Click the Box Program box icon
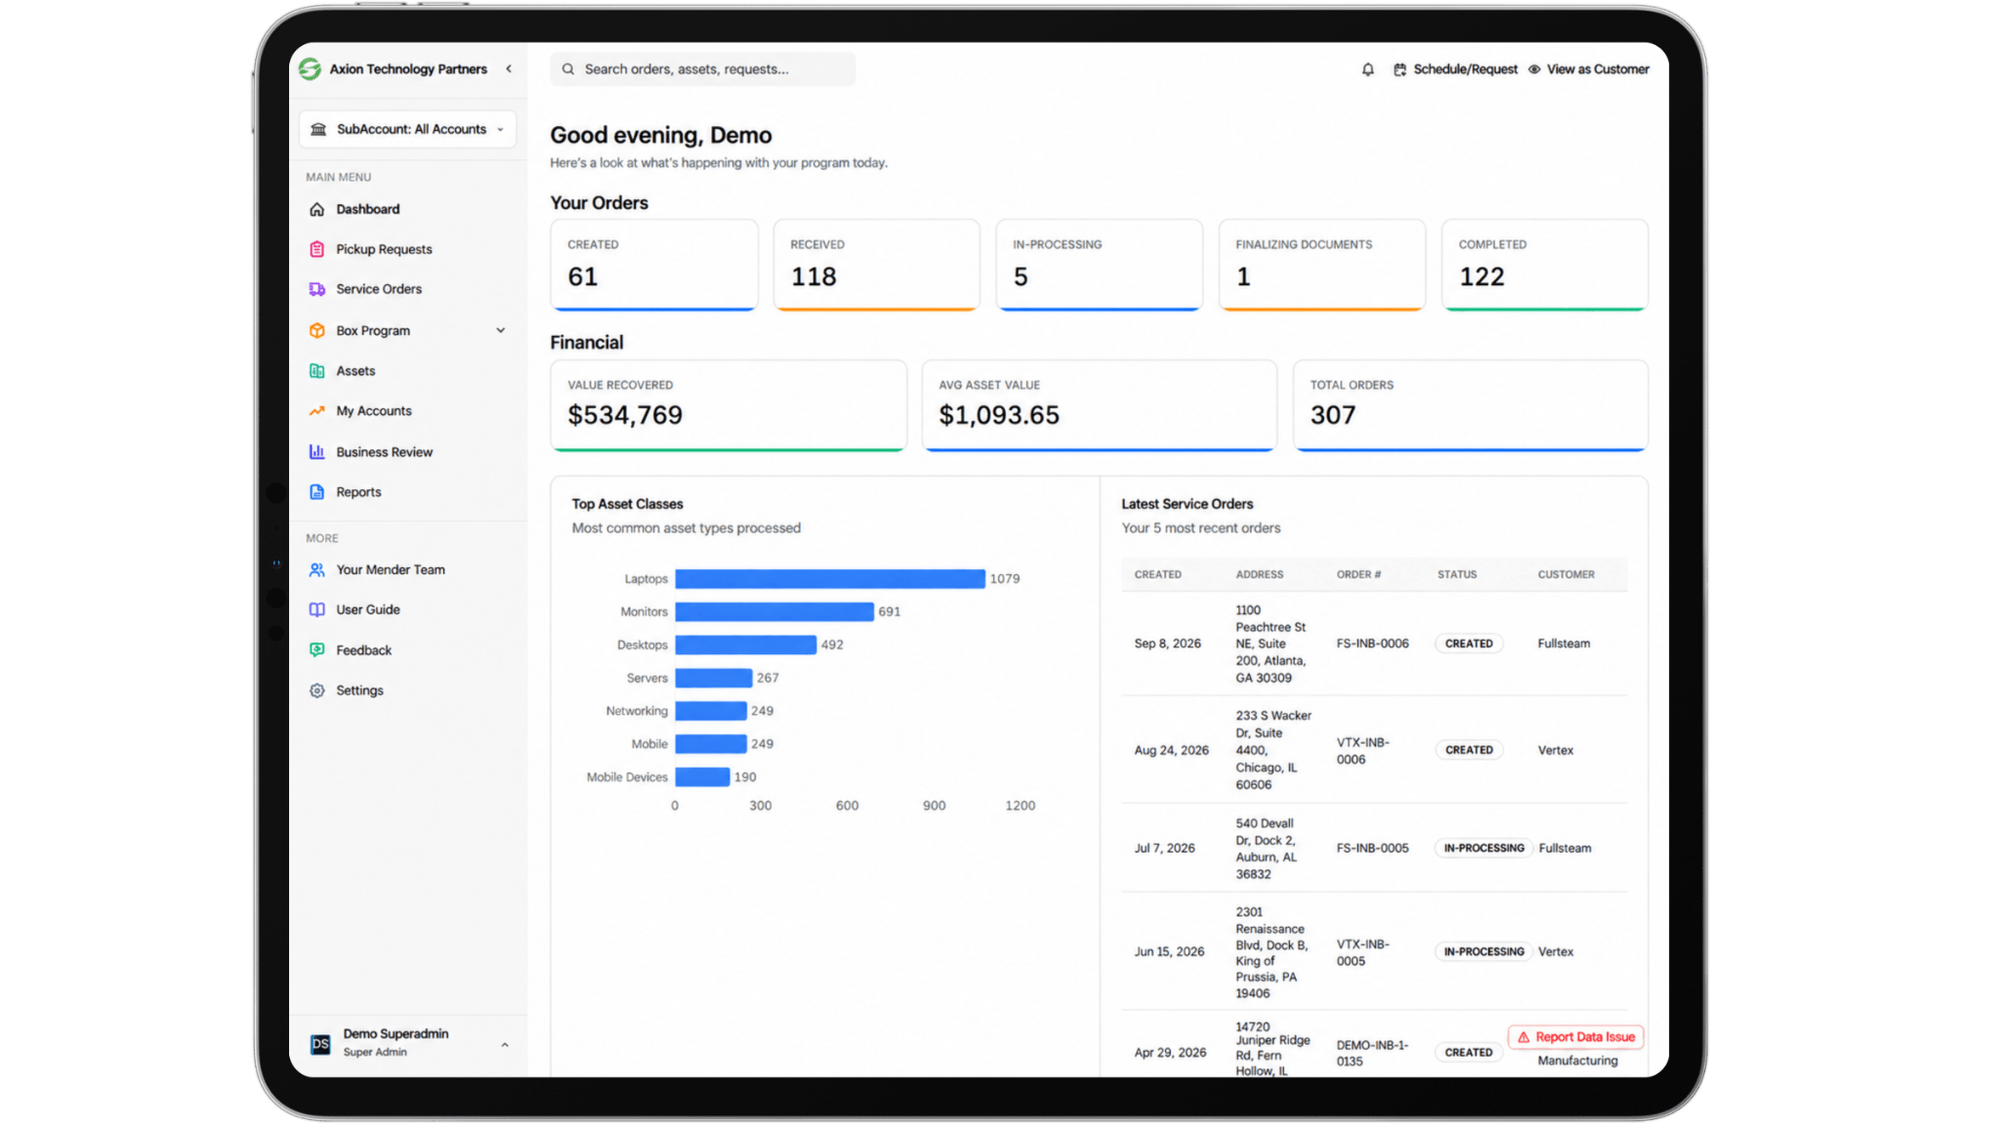Screen dimensions: 2000x1125 pyautogui.click(x=317, y=330)
